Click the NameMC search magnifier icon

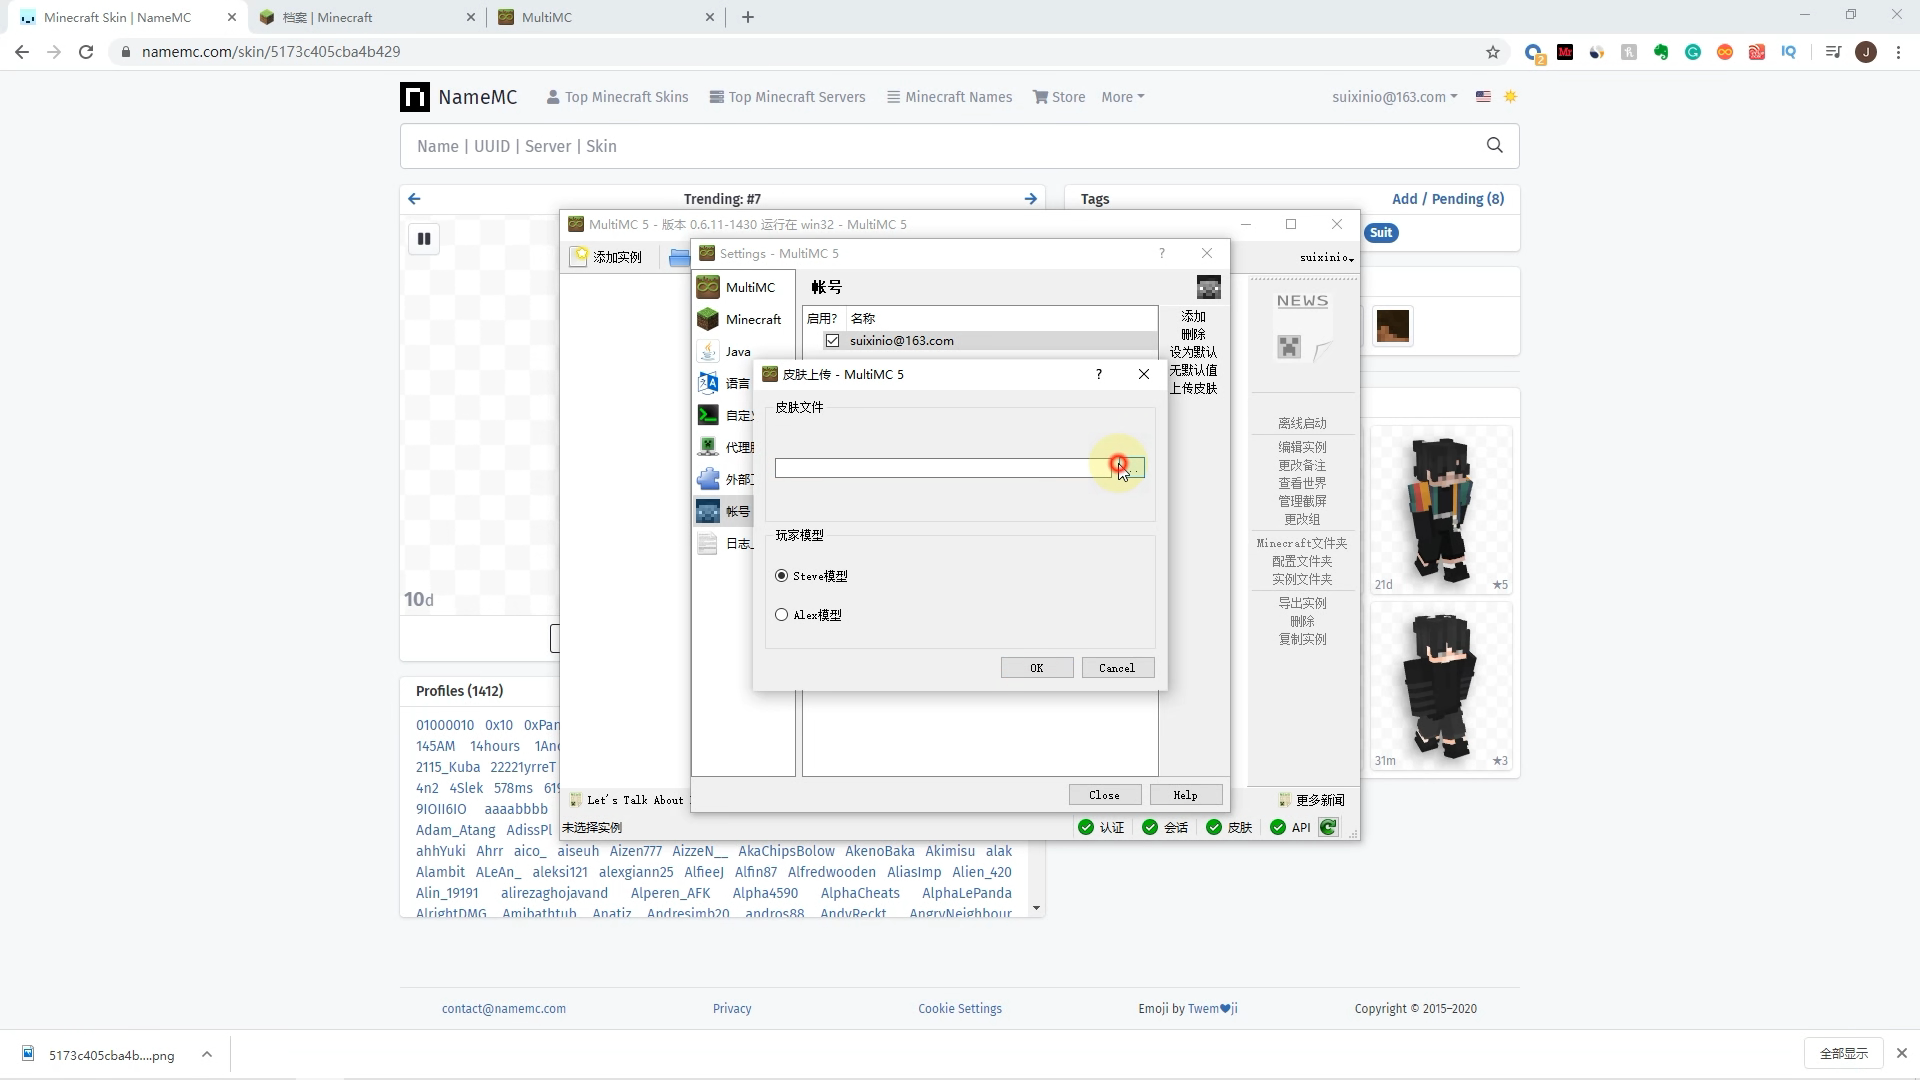pos(1494,146)
